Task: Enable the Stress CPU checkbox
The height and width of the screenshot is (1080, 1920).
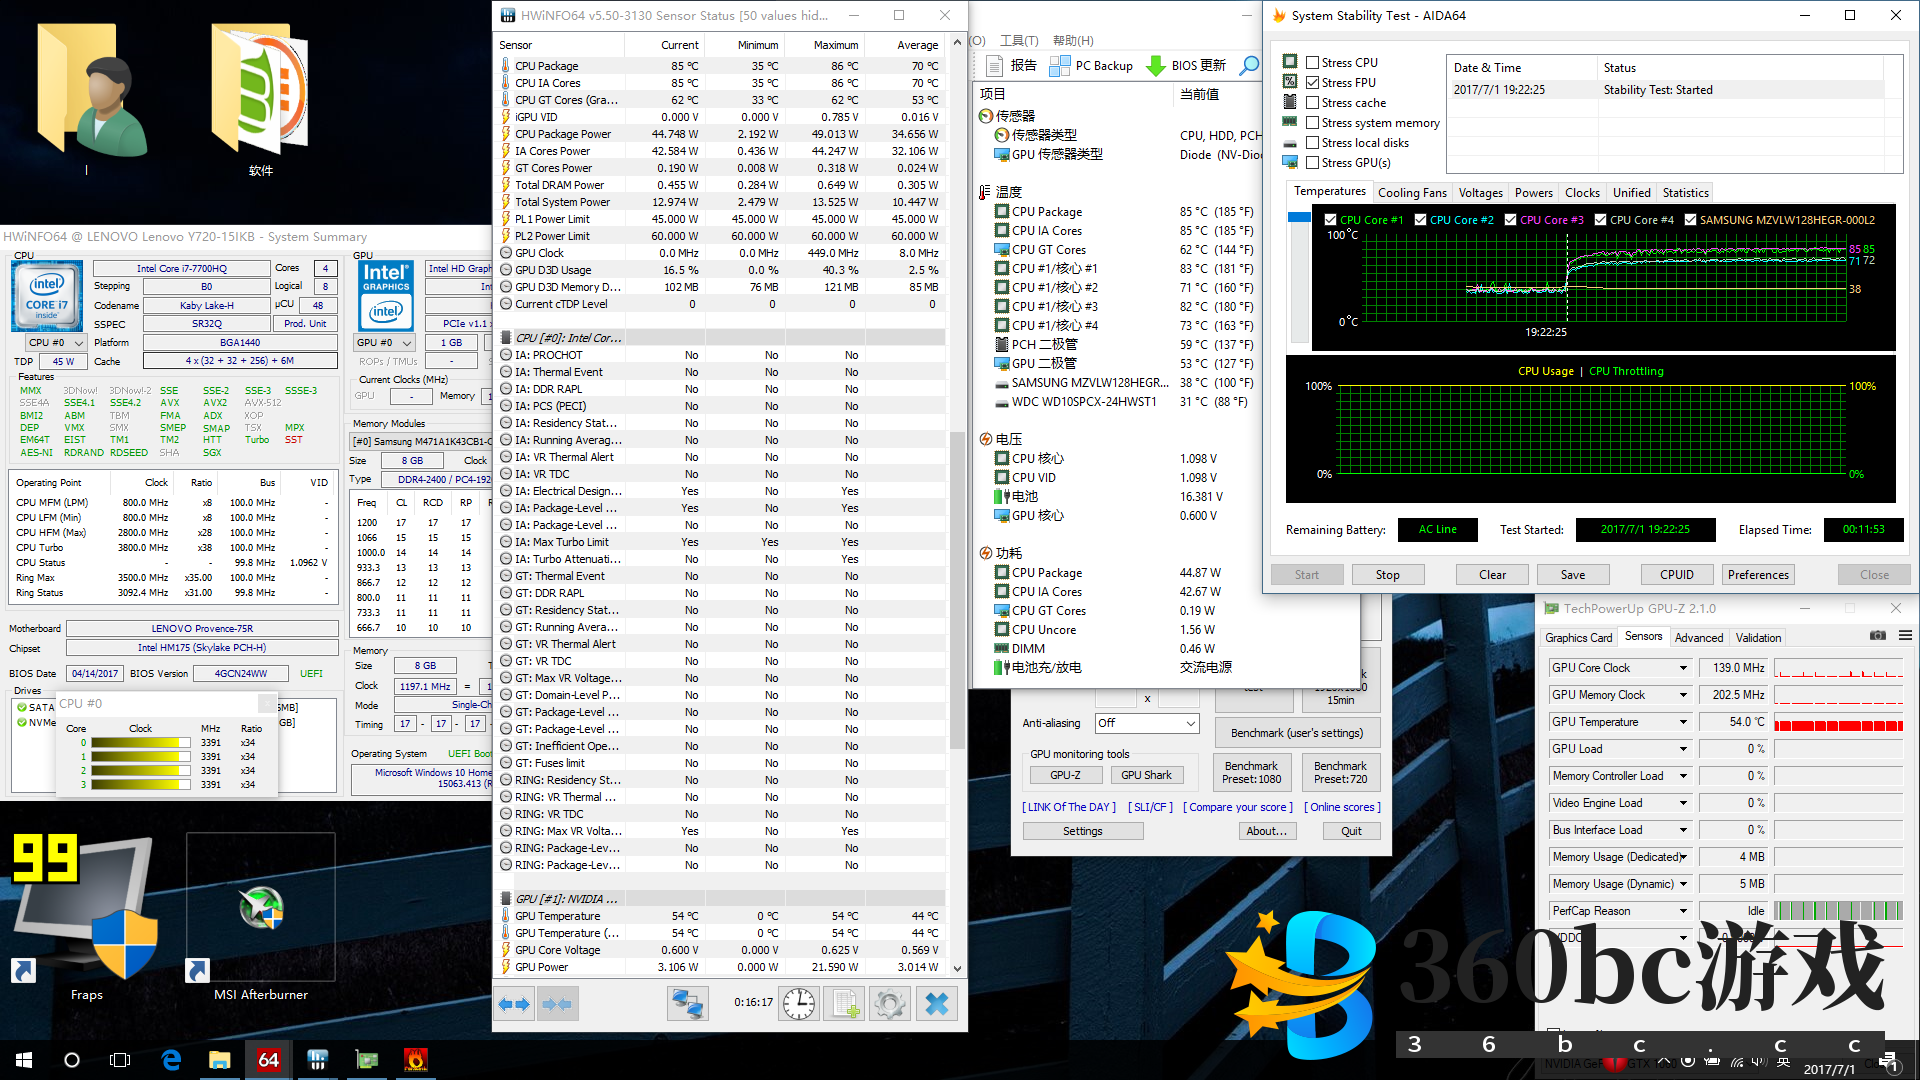Action: [1312, 62]
